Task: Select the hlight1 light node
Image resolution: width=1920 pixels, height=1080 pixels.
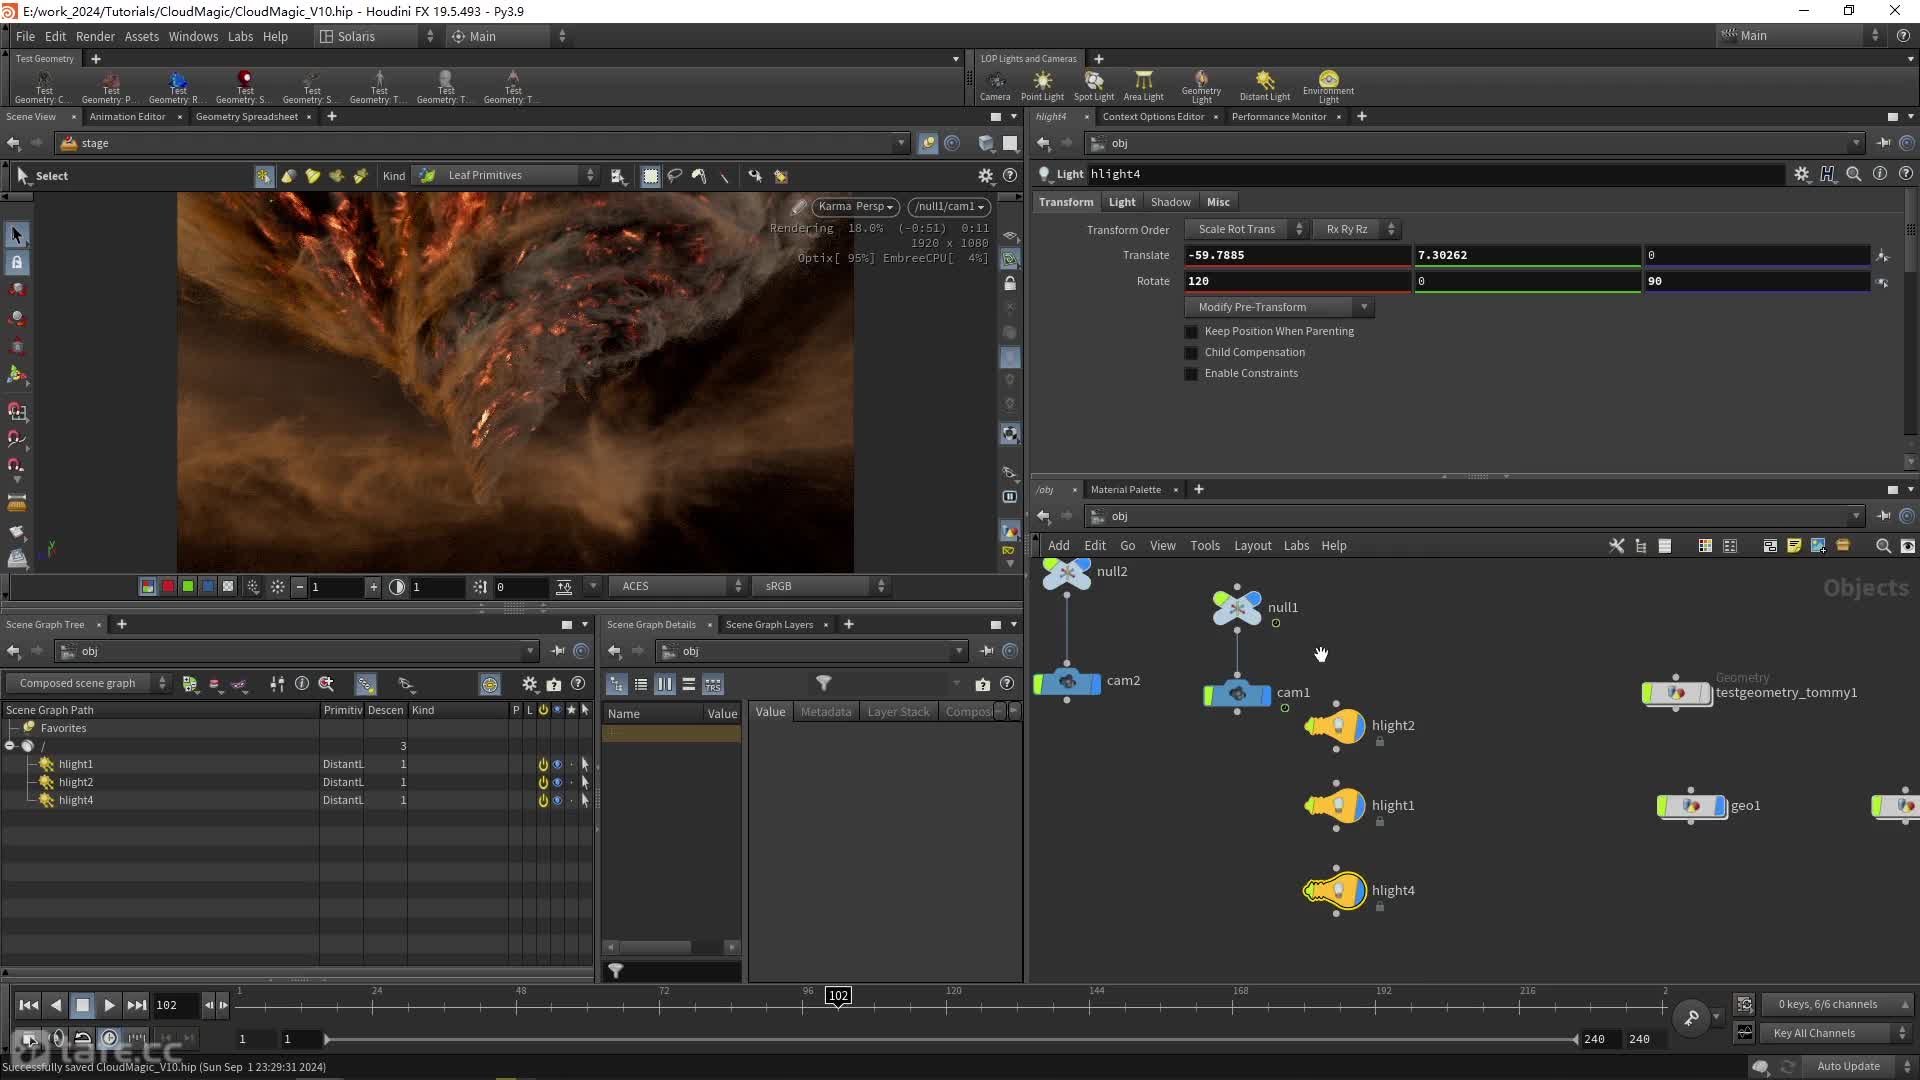Action: (x=1336, y=805)
